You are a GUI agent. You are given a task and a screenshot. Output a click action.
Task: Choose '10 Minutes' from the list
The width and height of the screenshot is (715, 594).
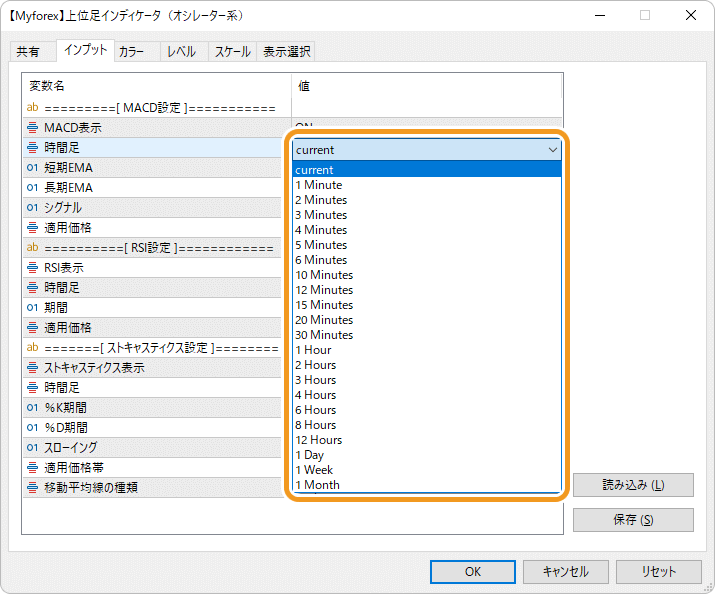426,275
